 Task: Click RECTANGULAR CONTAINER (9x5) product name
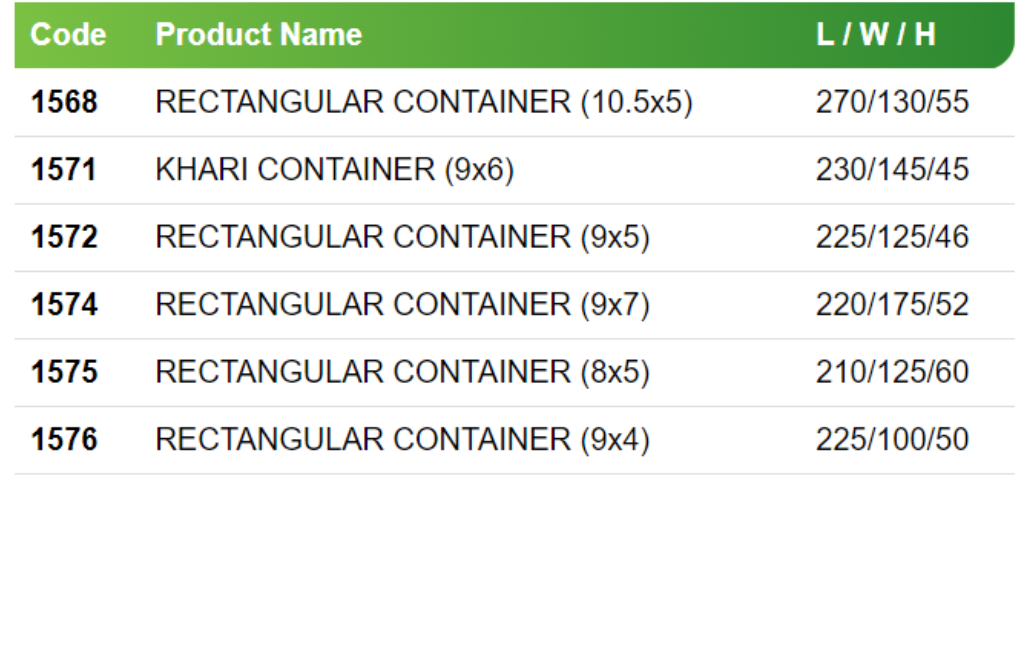click(402, 237)
